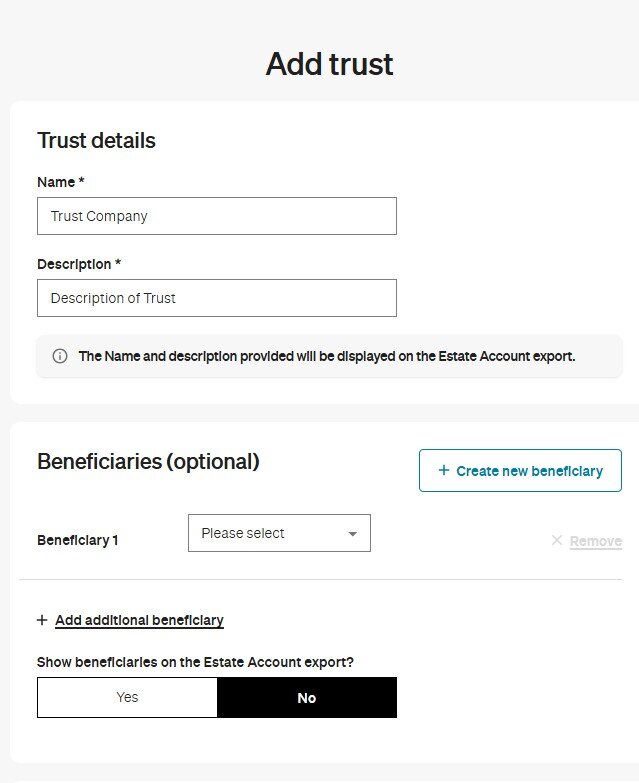Click the plus icon before Add additional beneficiary

point(42,620)
